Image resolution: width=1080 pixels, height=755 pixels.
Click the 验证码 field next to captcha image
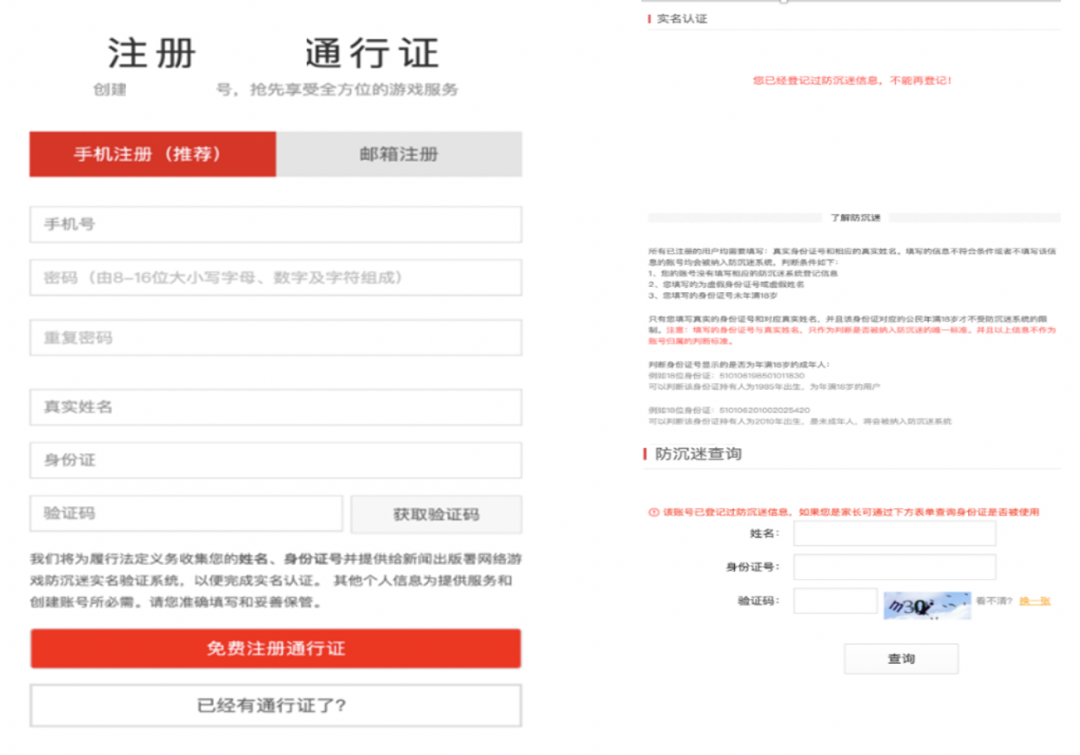(834, 601)
